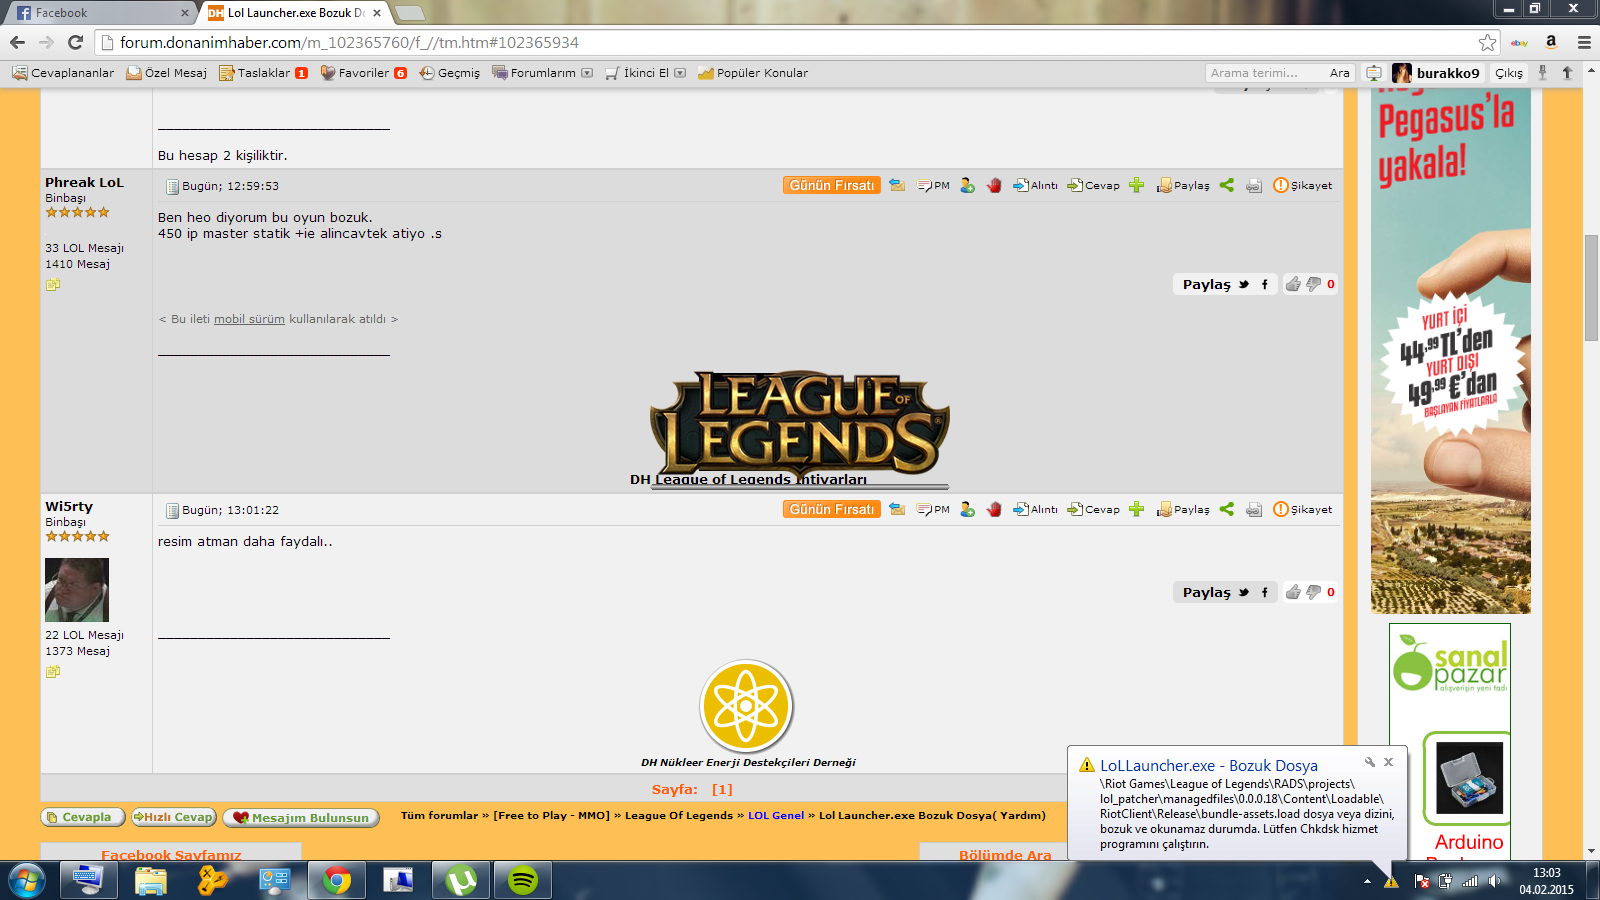Open notification balloon wrench settings icon
The width and height of the screenshot is (1600, 900).
point(1370,762)
